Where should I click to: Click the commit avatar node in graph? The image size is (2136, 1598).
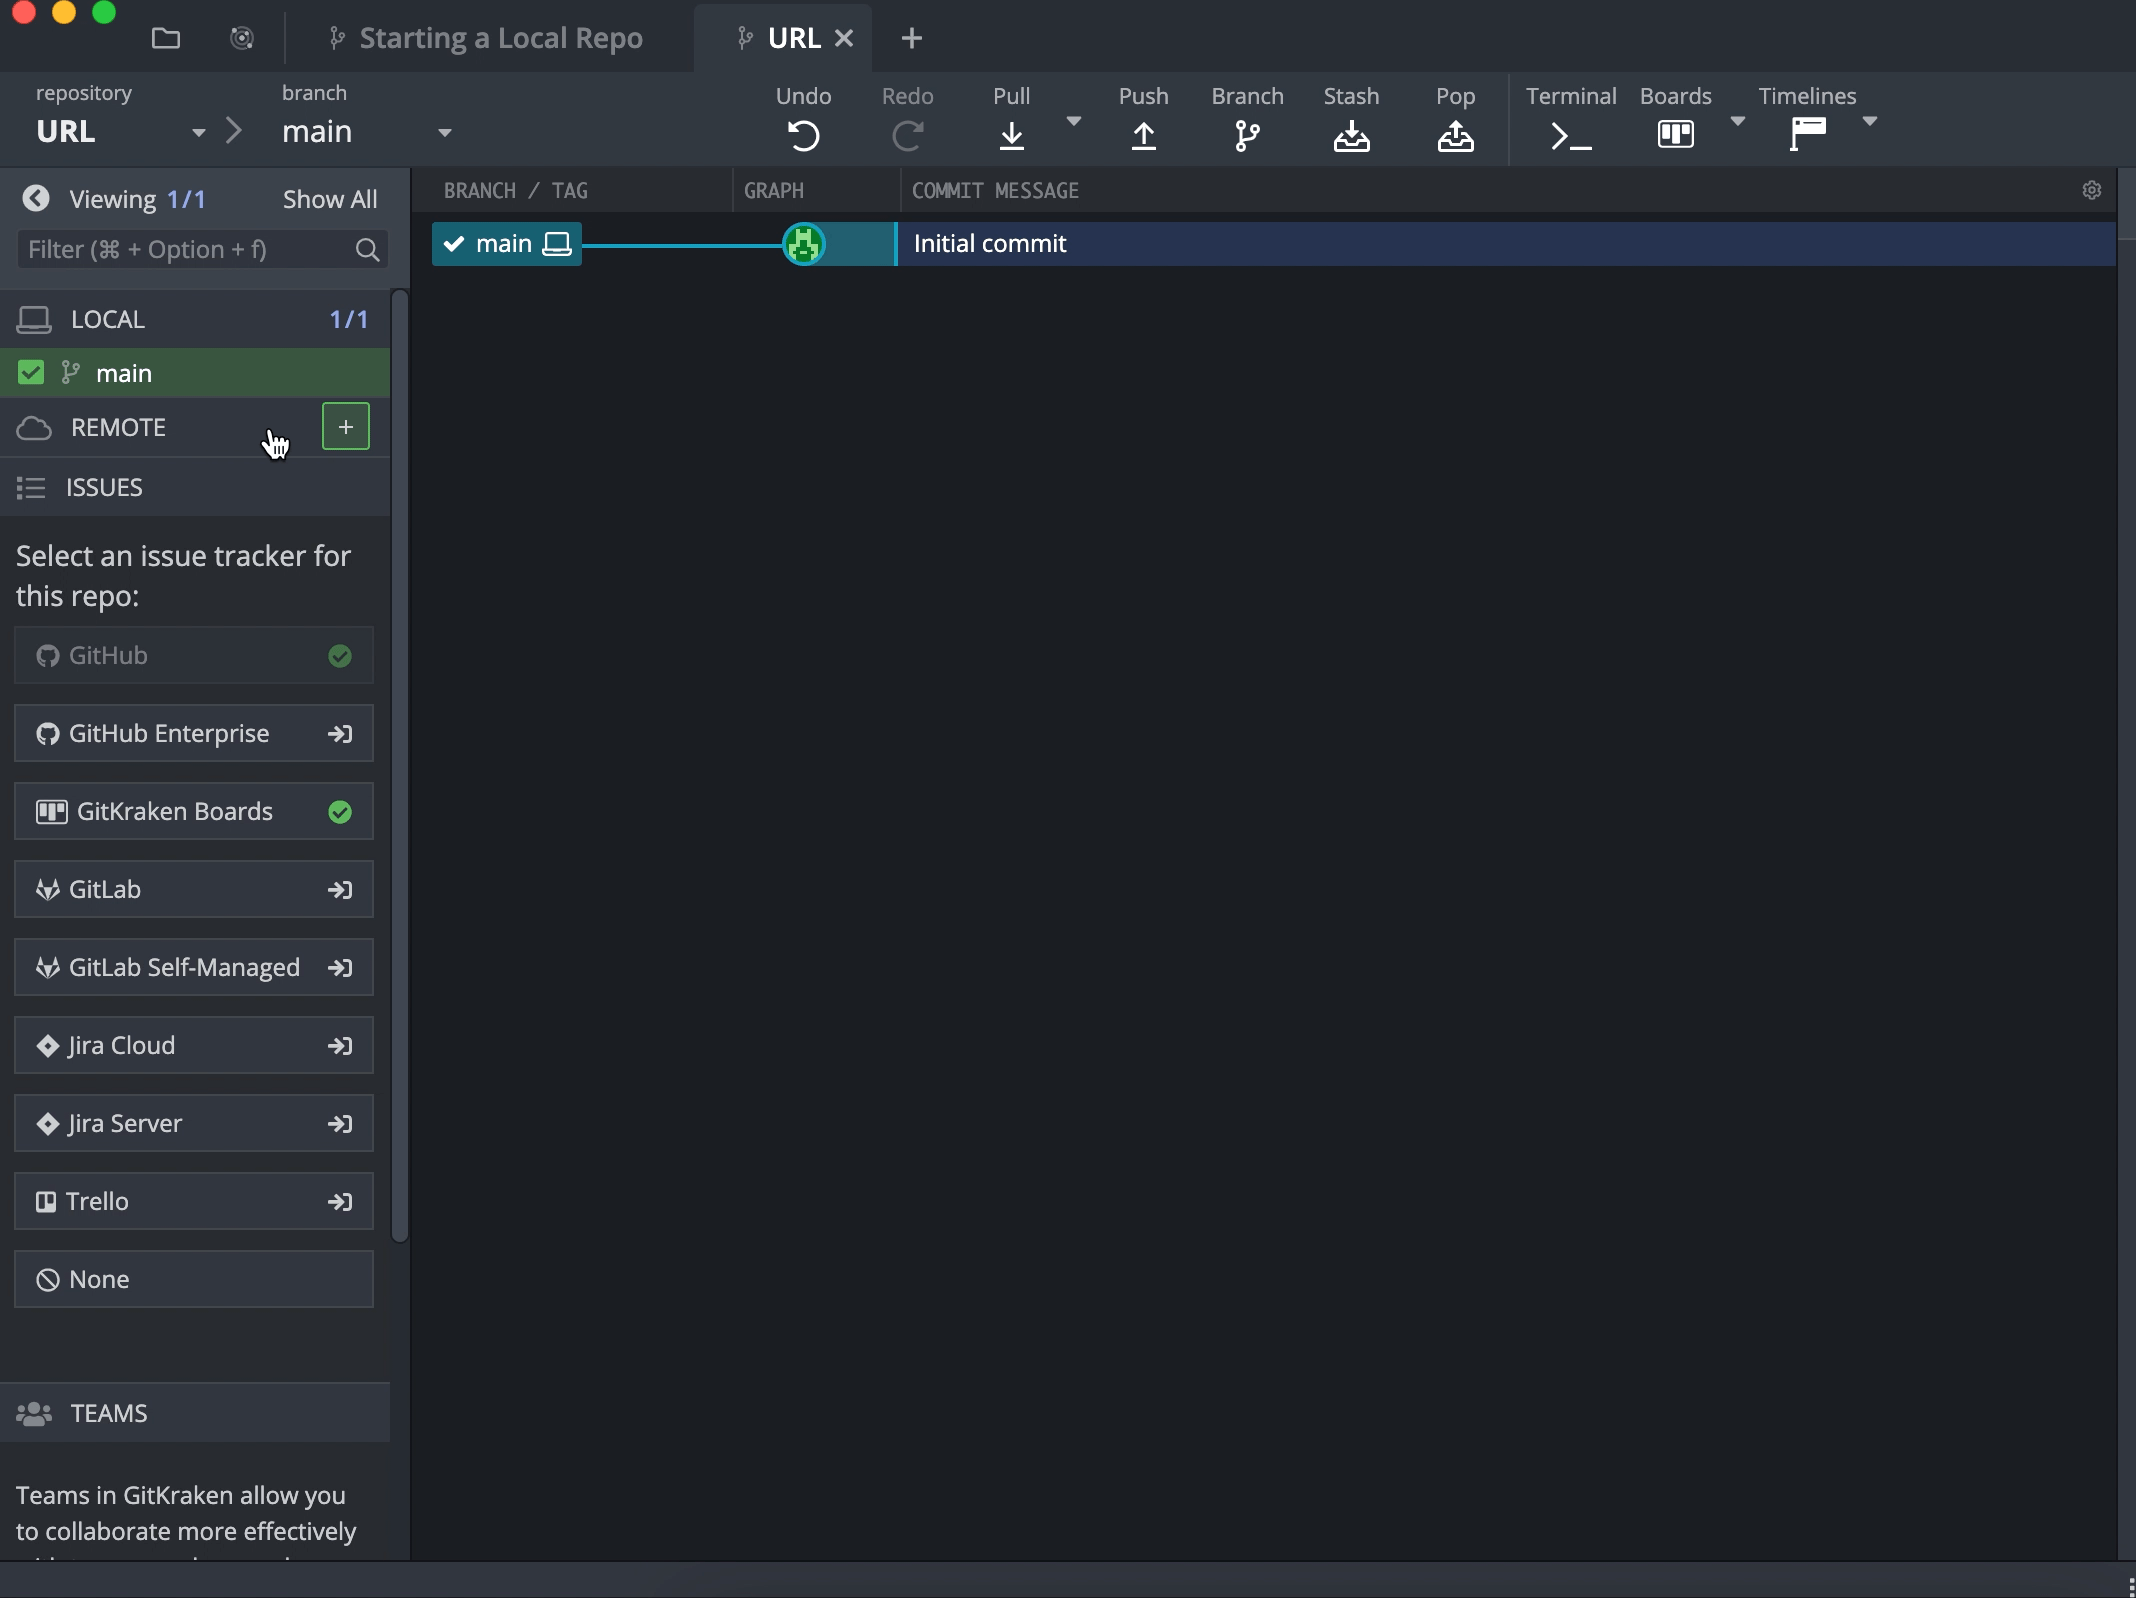tap(803, 244)
